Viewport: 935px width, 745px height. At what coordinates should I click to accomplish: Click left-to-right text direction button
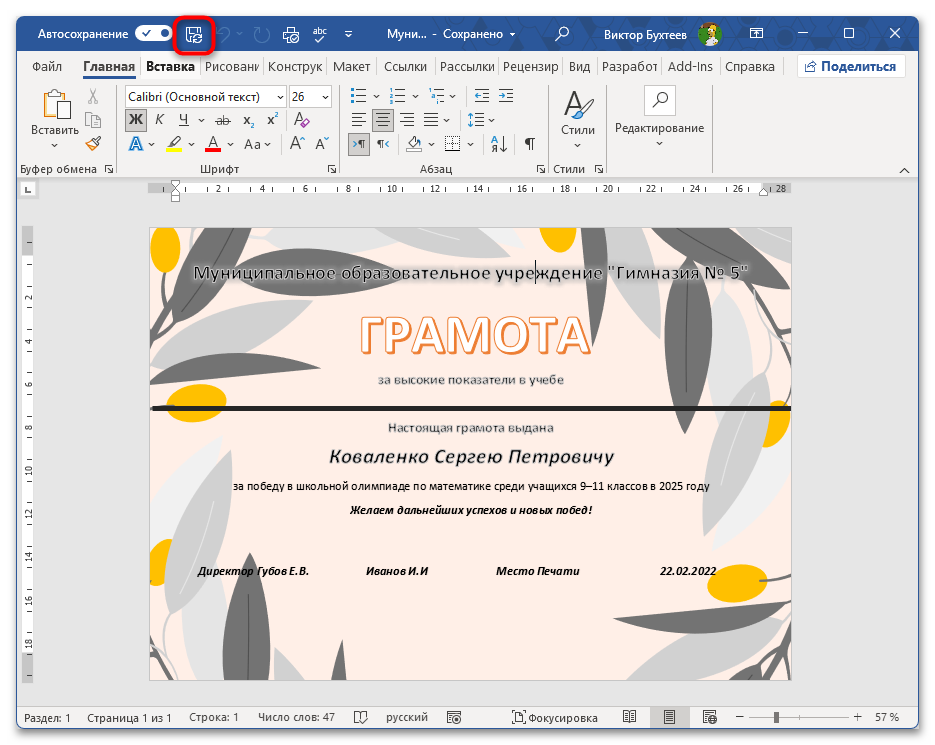(x=359, y=144)
